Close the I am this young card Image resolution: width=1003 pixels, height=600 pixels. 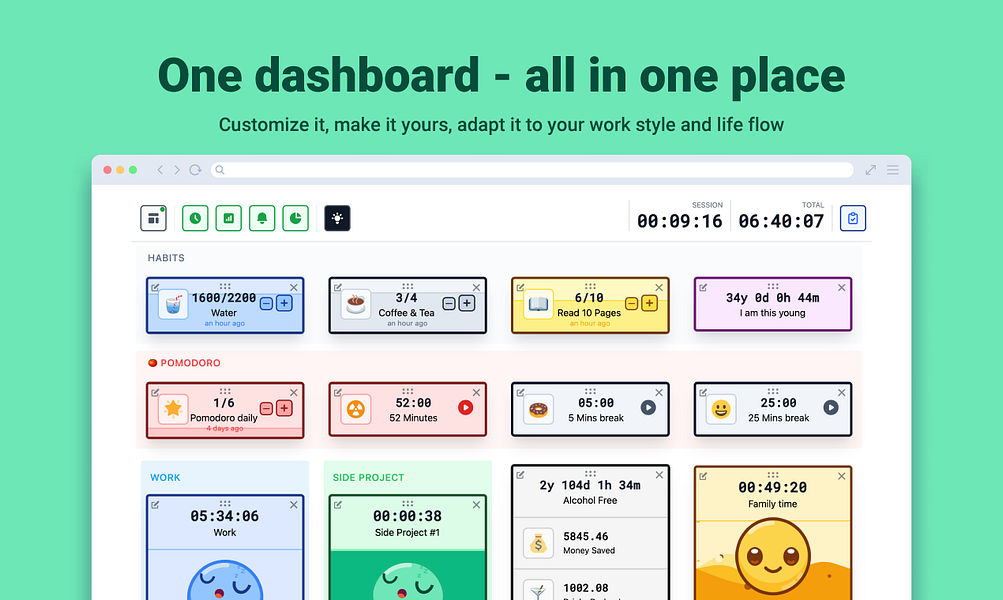click(842, 288)
